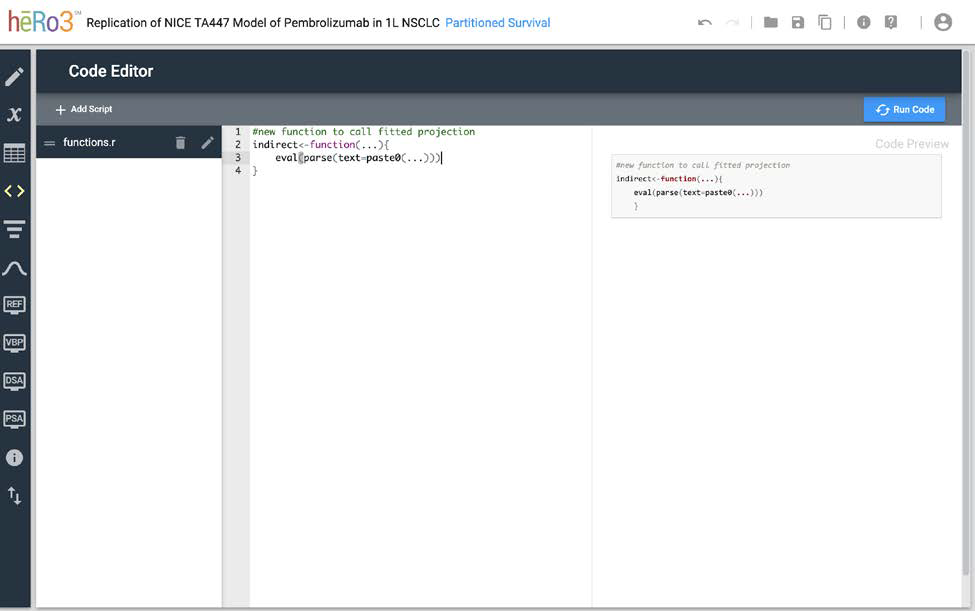Open the help icon in the top bar
Screen dimensions: 975x611
point(890,20)
